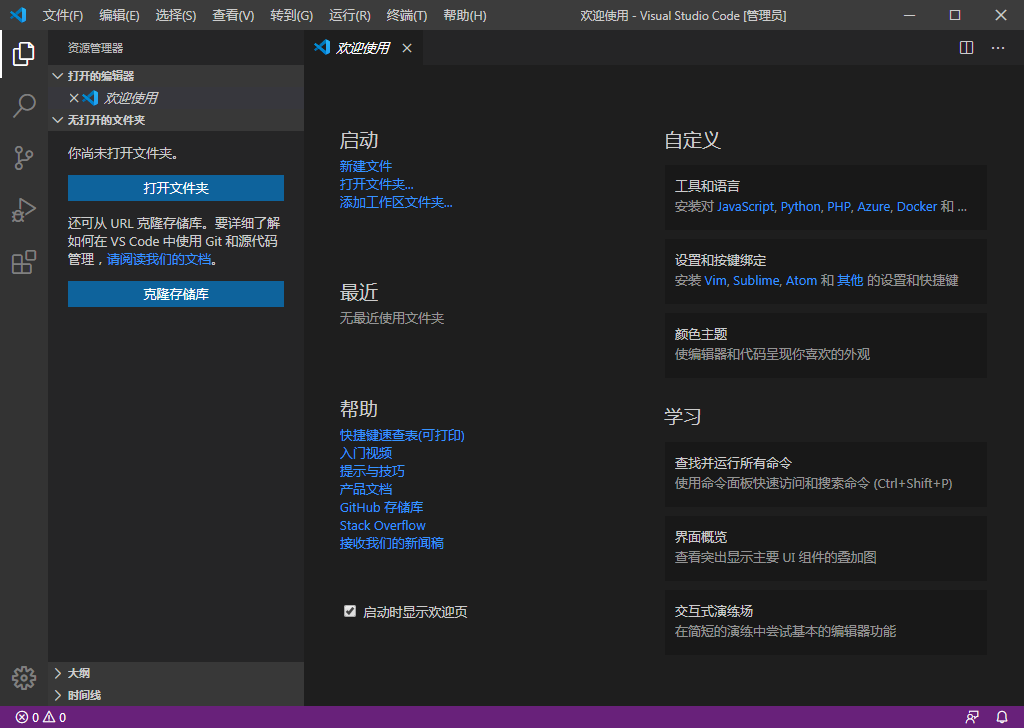This screenshot has width=1024, height=728.
Task: Click the 打开文件夹... link under 启动
Action: point(376,184)
